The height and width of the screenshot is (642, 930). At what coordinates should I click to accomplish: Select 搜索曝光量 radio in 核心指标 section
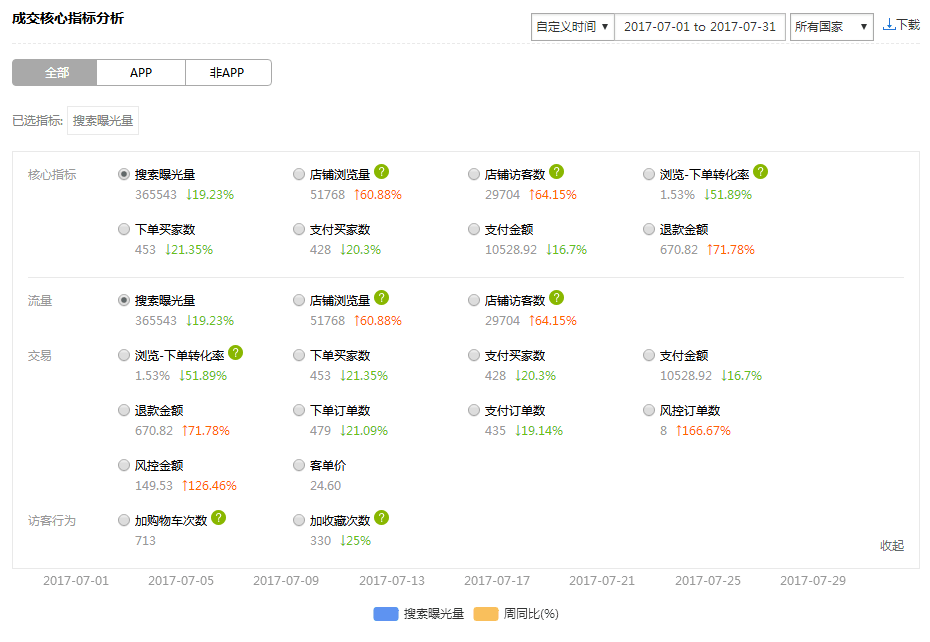tap(123, 174)
